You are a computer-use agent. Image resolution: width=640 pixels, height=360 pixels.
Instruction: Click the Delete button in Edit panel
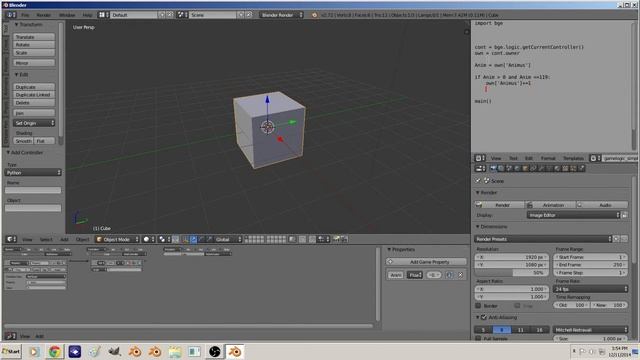34,102
